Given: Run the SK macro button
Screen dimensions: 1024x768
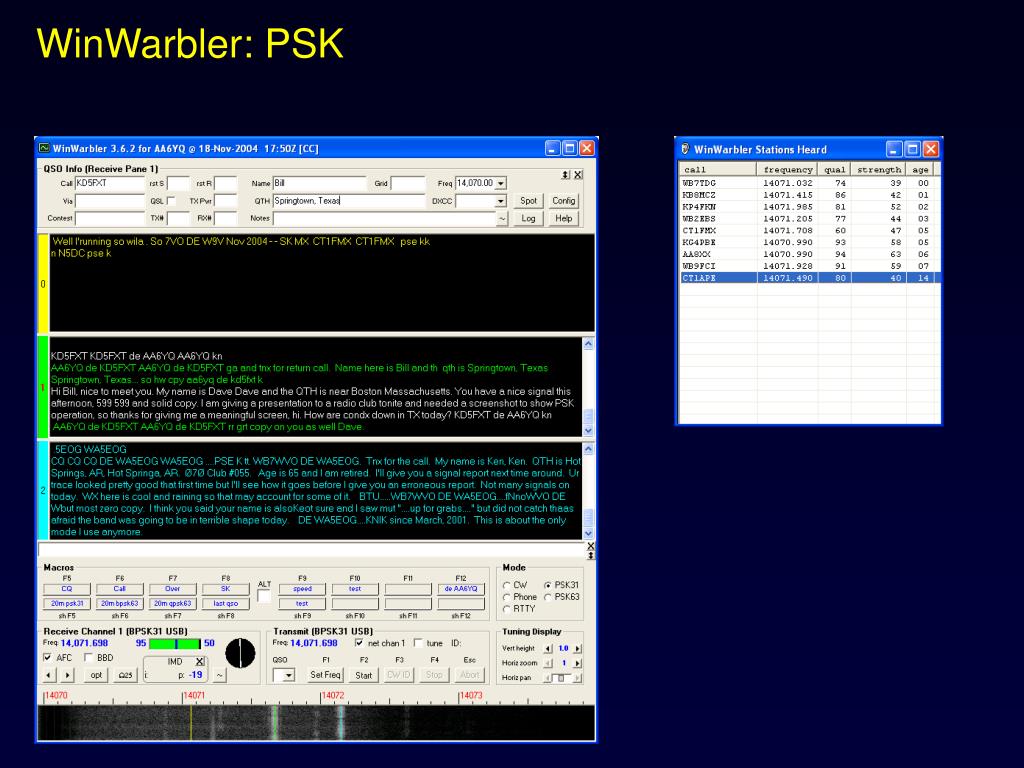Looking at the screenshot, I should [225, 589].
